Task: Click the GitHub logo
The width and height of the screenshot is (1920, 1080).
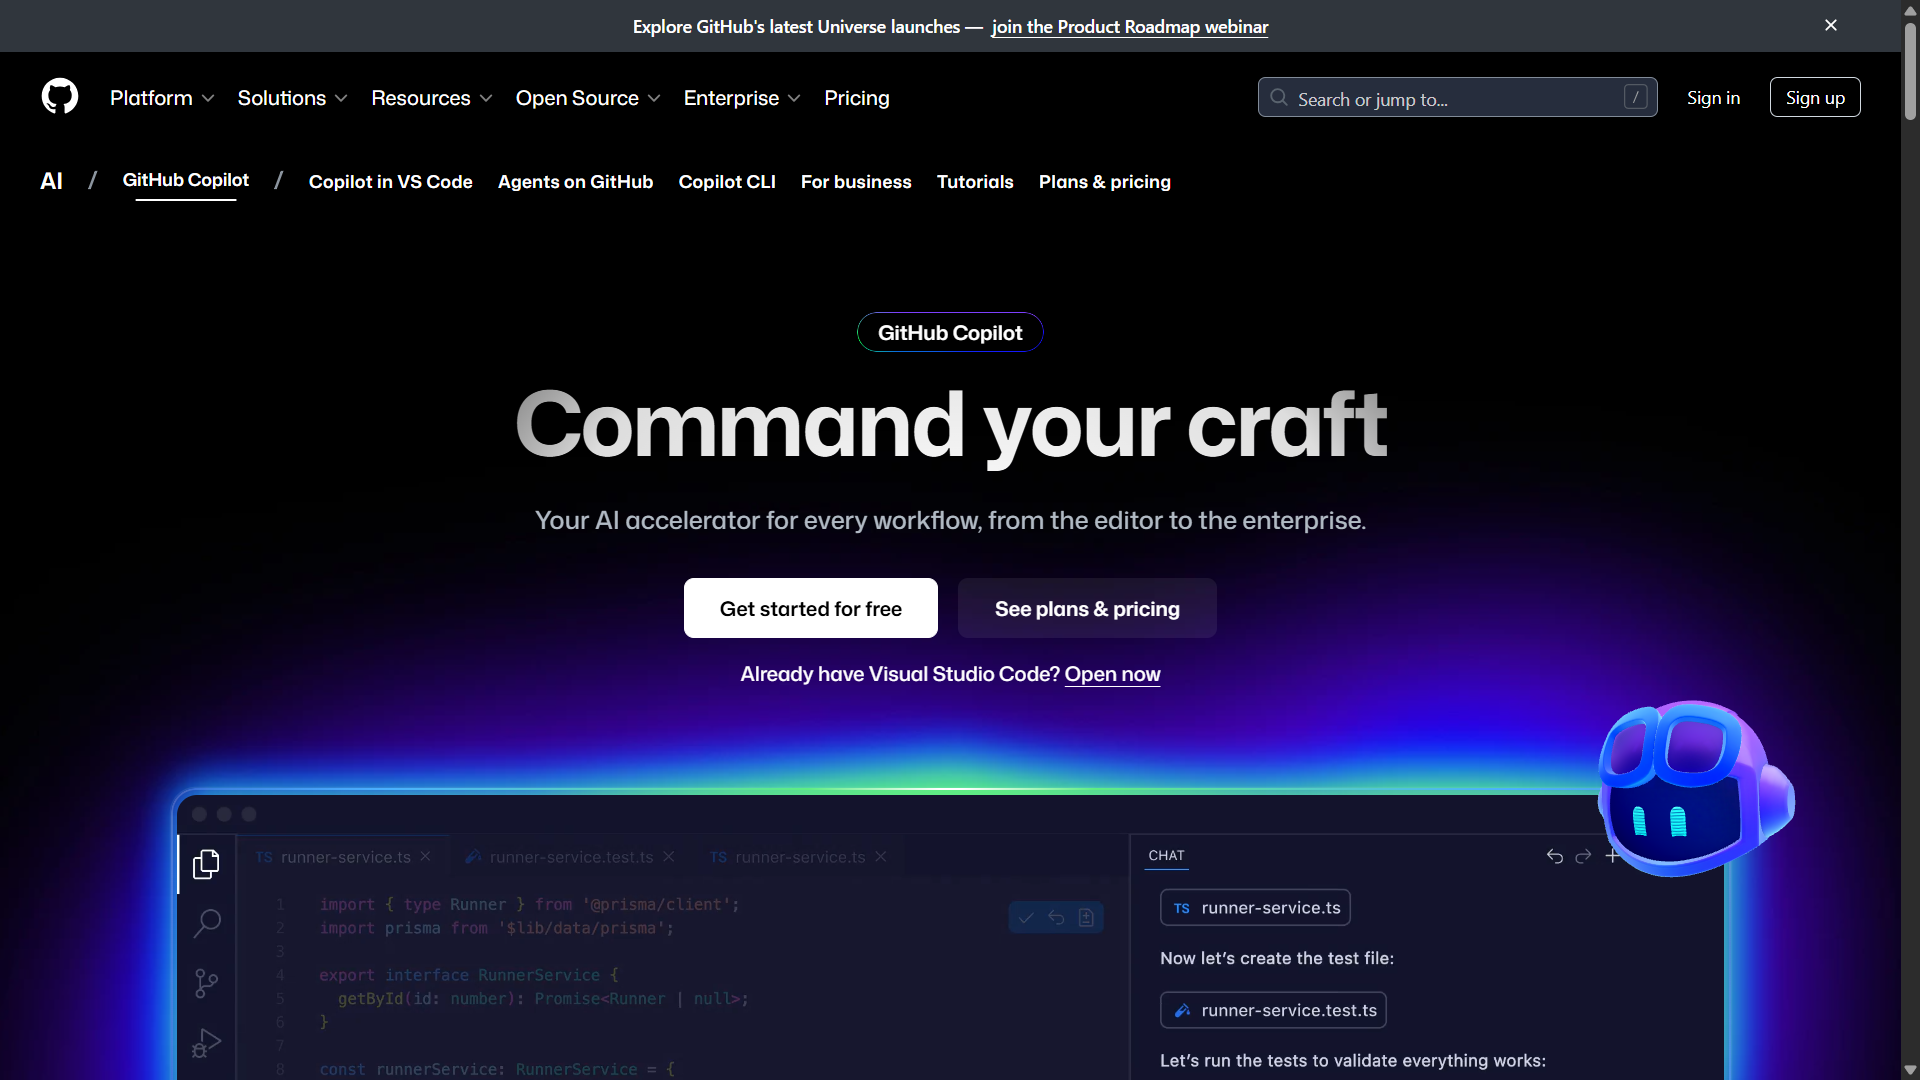Action: [x=59, y=96]
